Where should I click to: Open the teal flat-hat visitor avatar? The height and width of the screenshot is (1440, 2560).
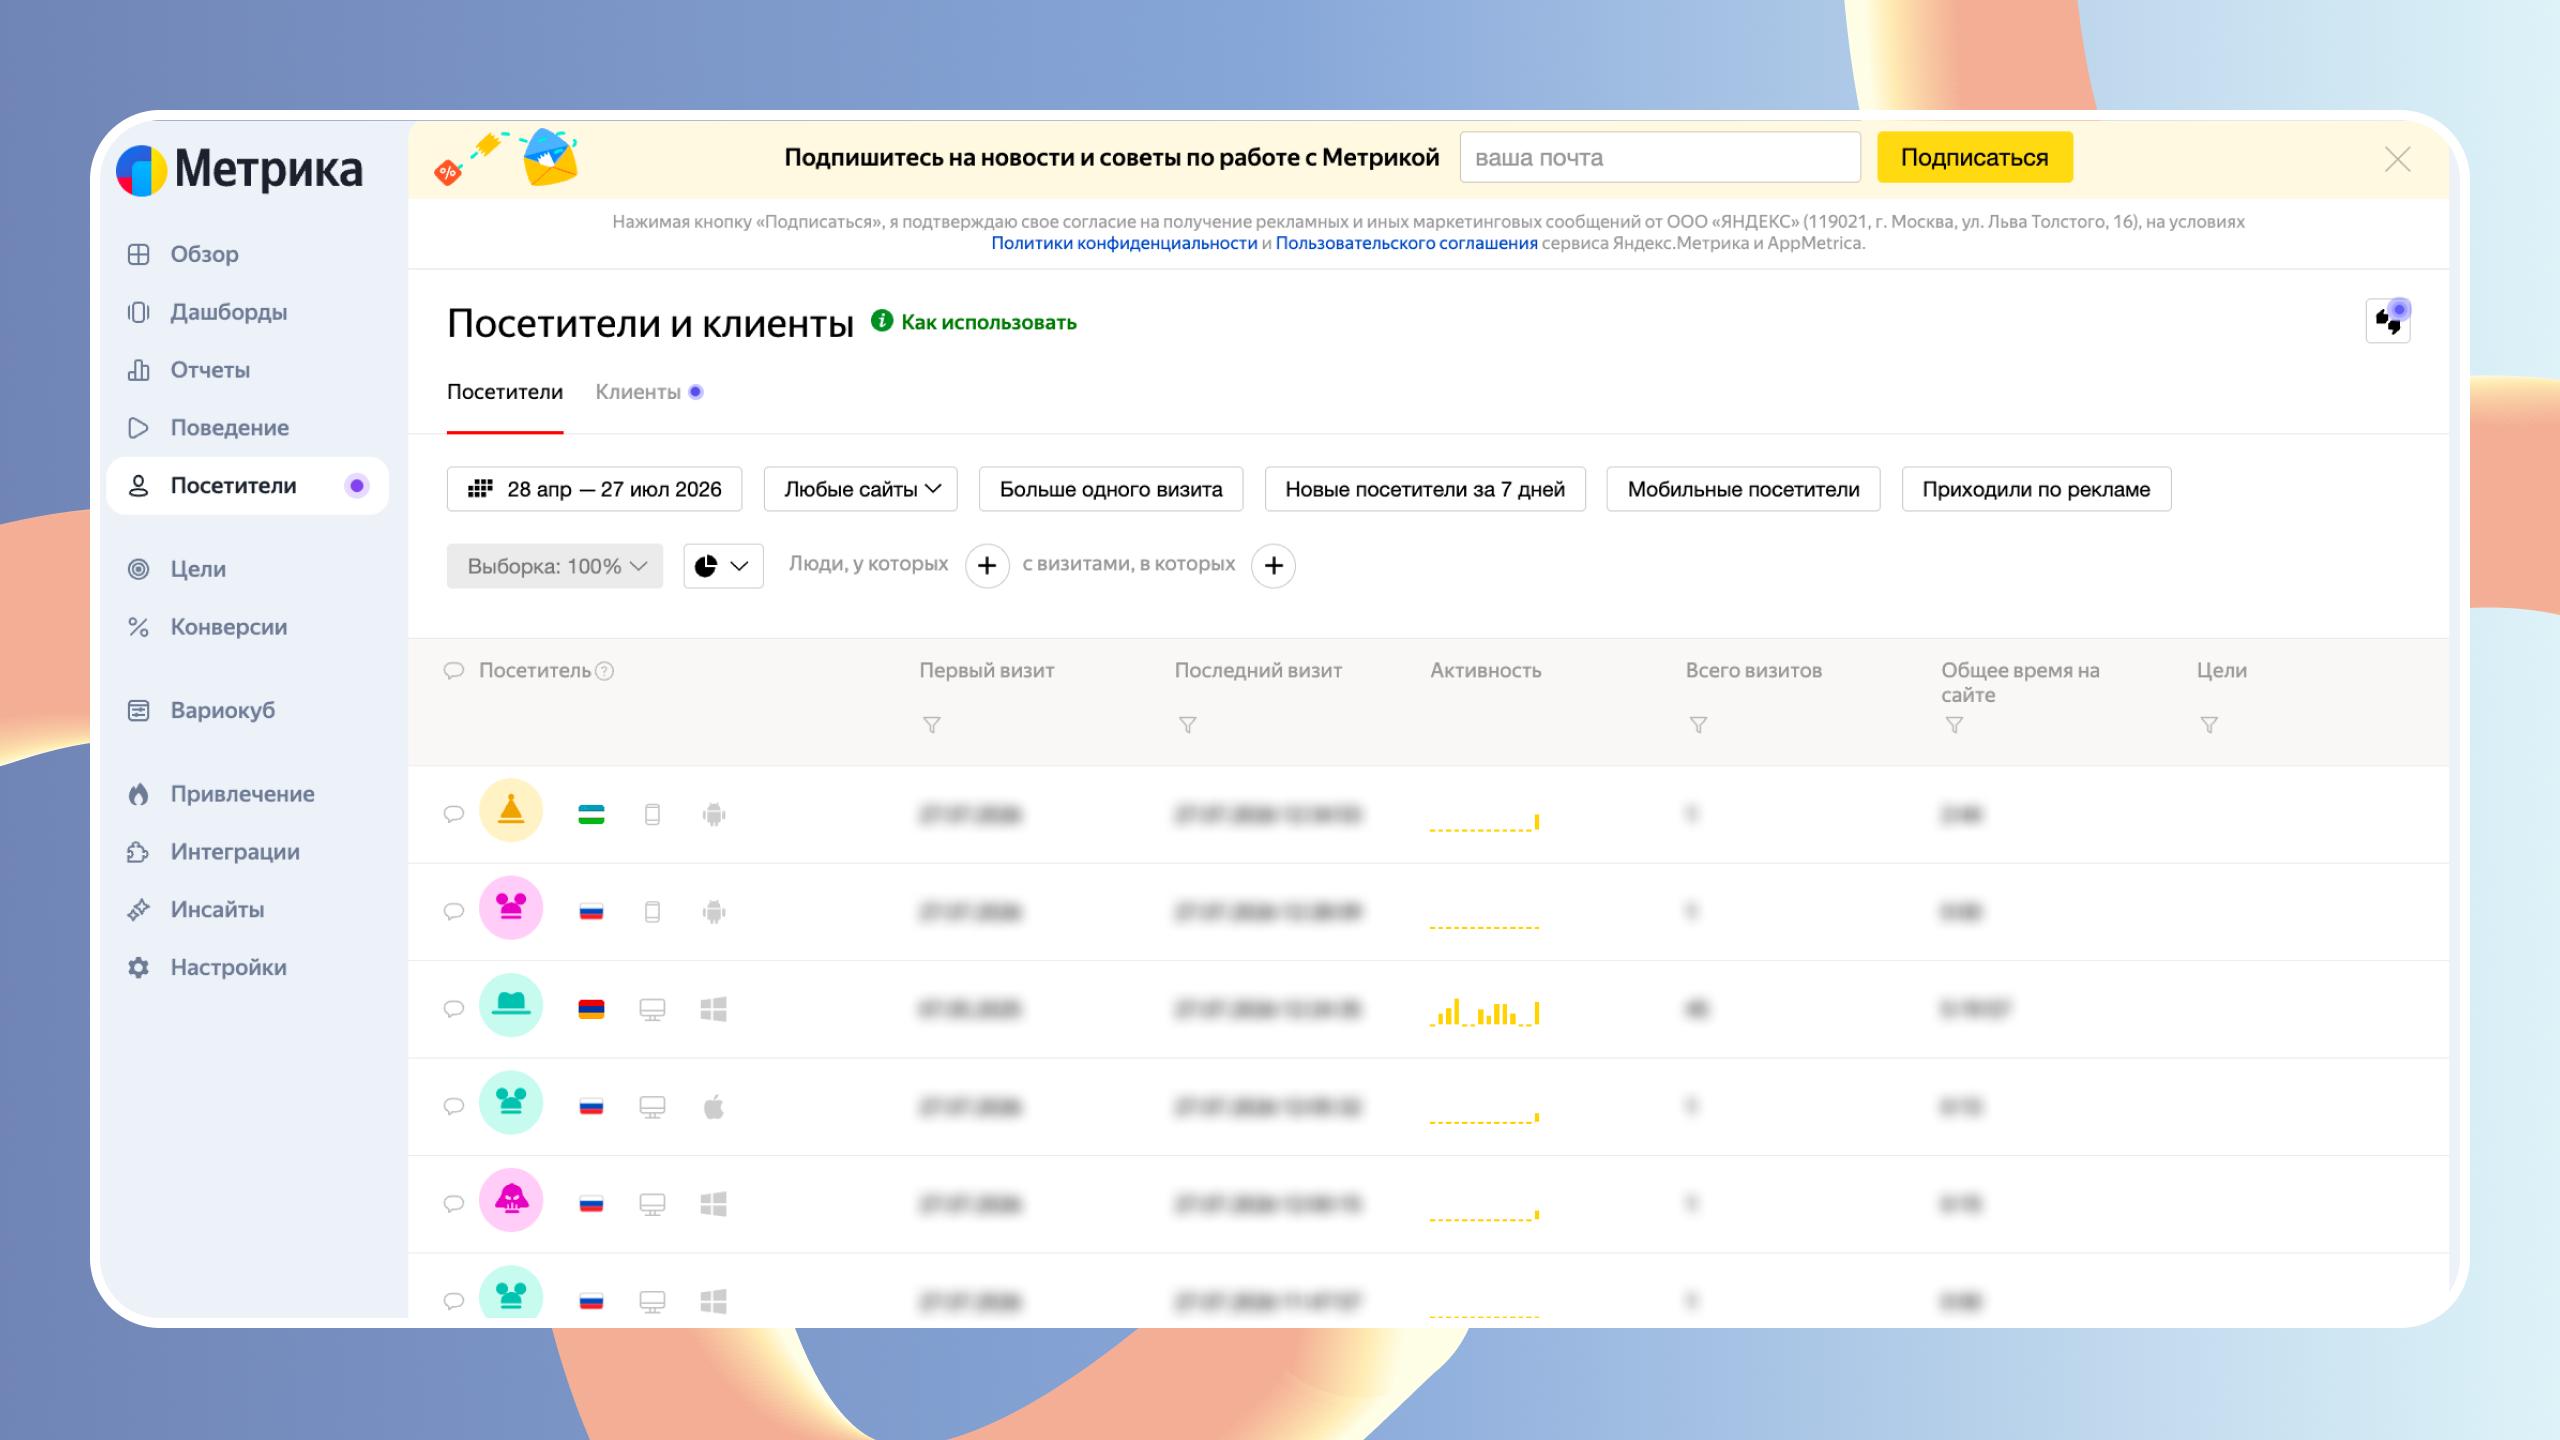511,1005
